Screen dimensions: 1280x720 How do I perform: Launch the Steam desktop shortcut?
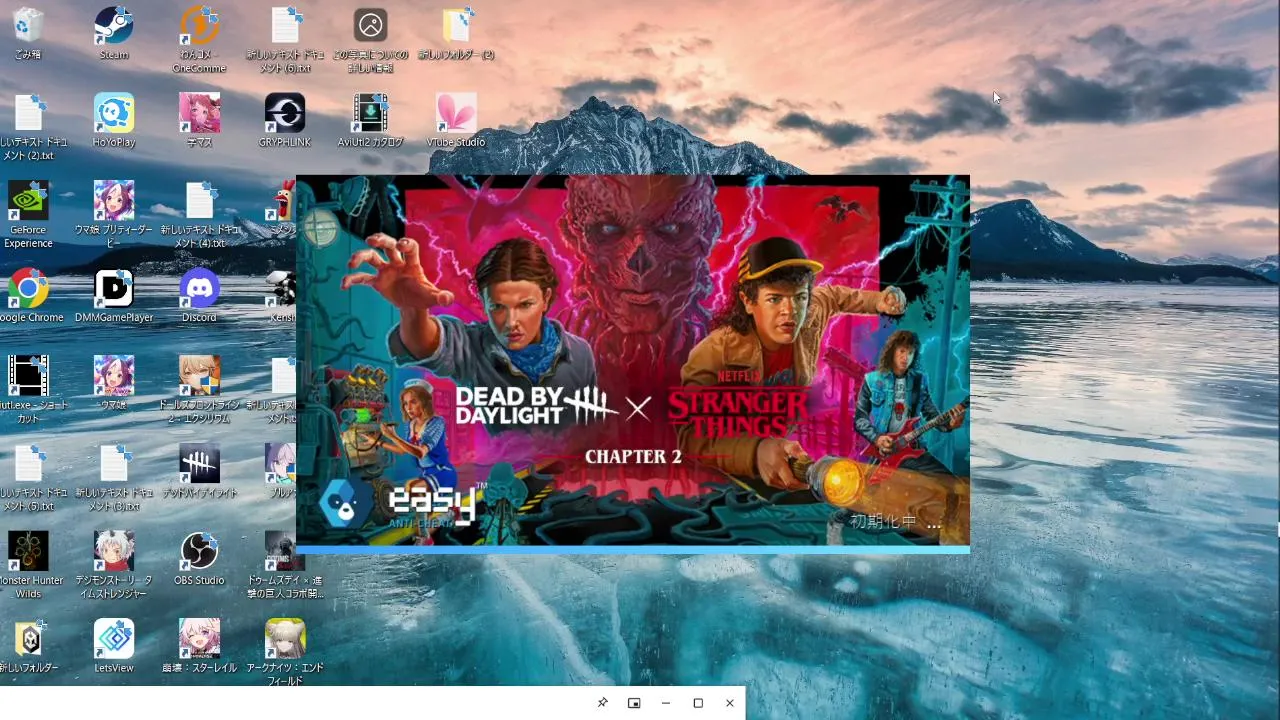[x=114, y=34]
